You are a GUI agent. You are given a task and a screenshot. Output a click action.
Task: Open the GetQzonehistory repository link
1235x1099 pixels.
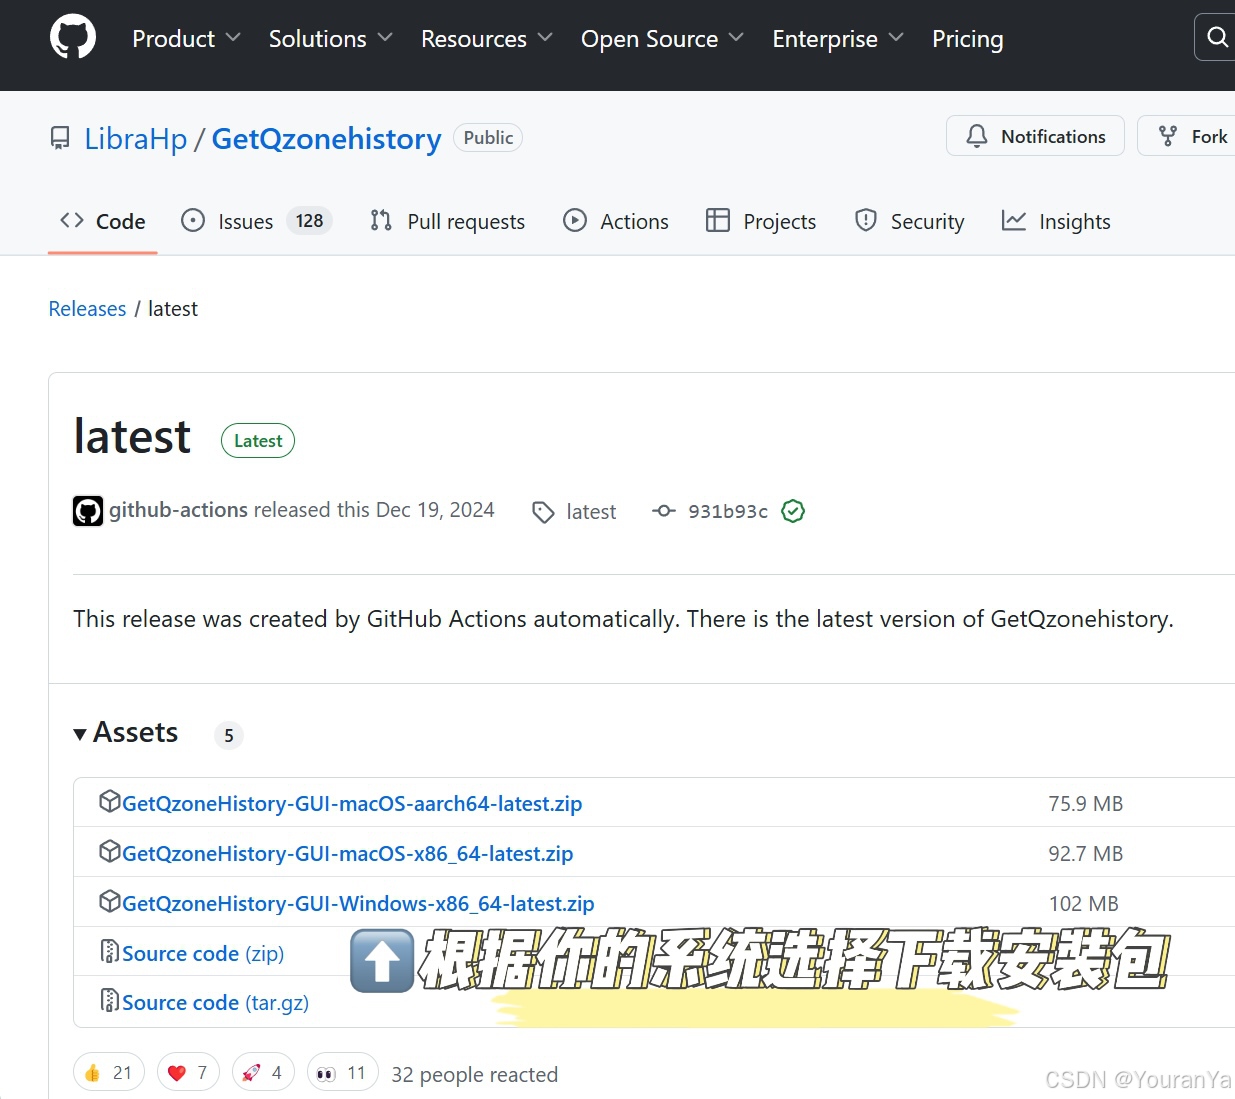[326, 139]
